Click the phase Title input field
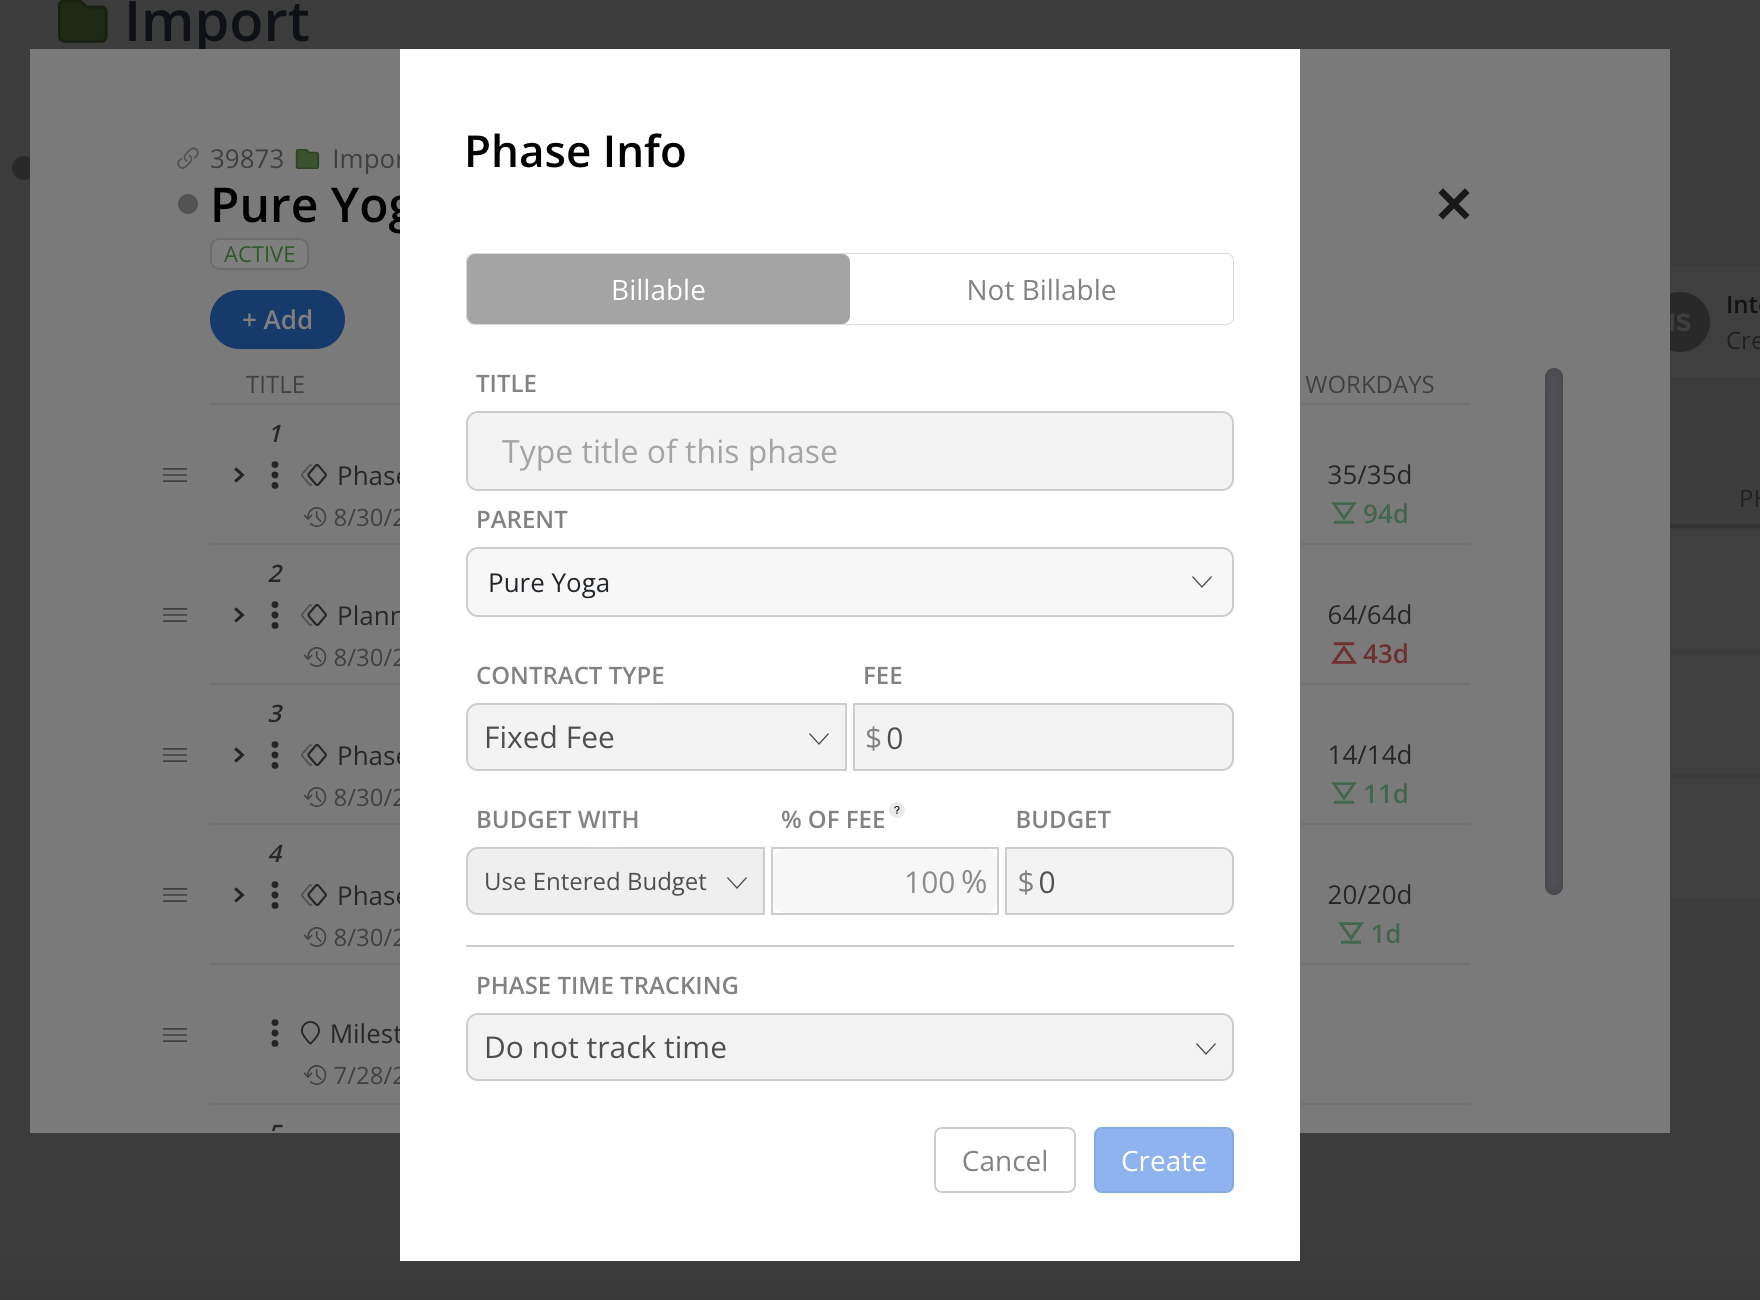Viewport: 1760px width, 1300px height. coord(849,451)
